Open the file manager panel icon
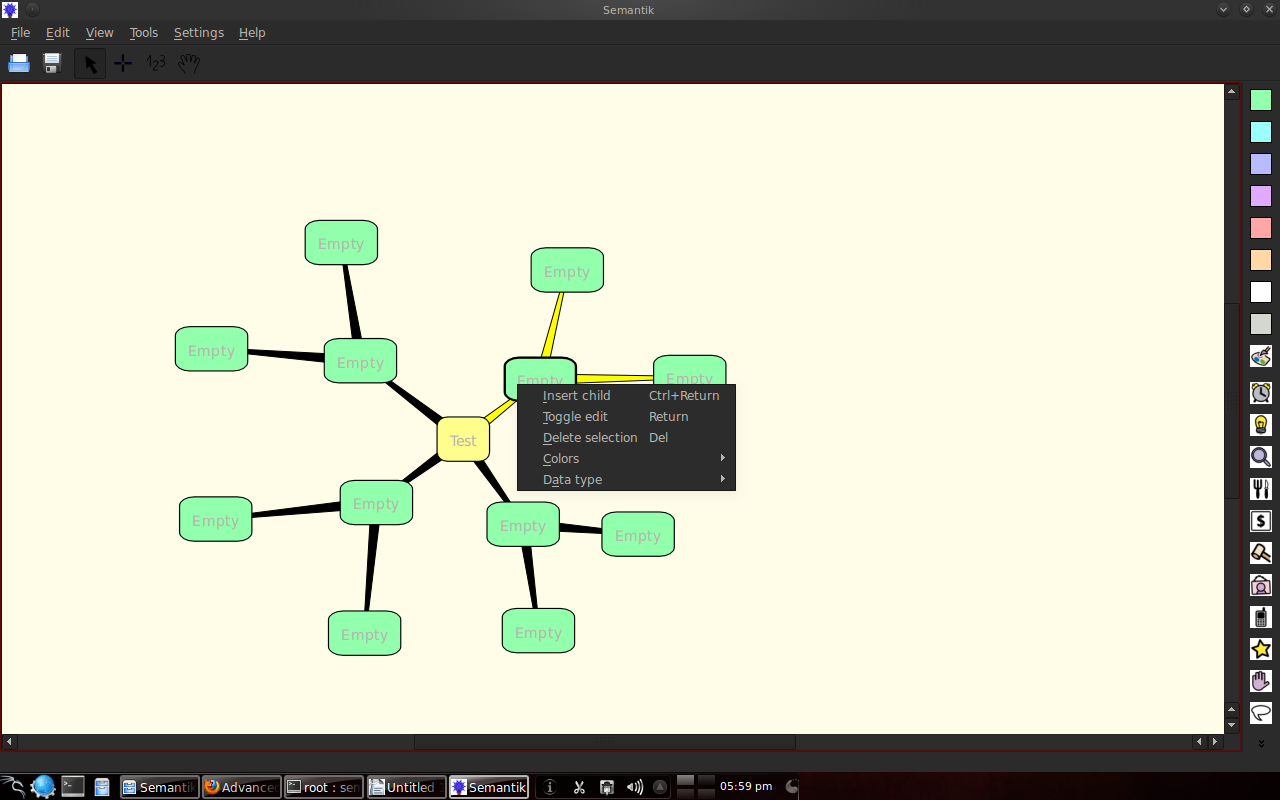Screen dimensions: 1280x800 102,787
